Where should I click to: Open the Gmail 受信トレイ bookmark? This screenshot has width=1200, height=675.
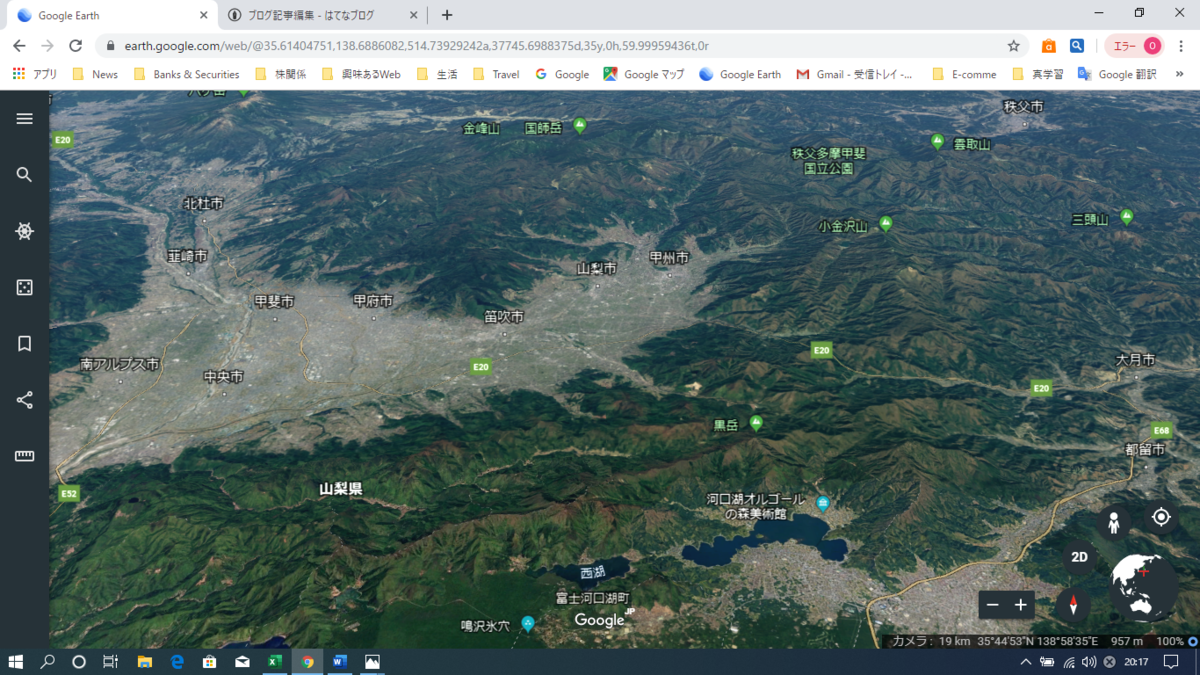click(x=854, y=74)
